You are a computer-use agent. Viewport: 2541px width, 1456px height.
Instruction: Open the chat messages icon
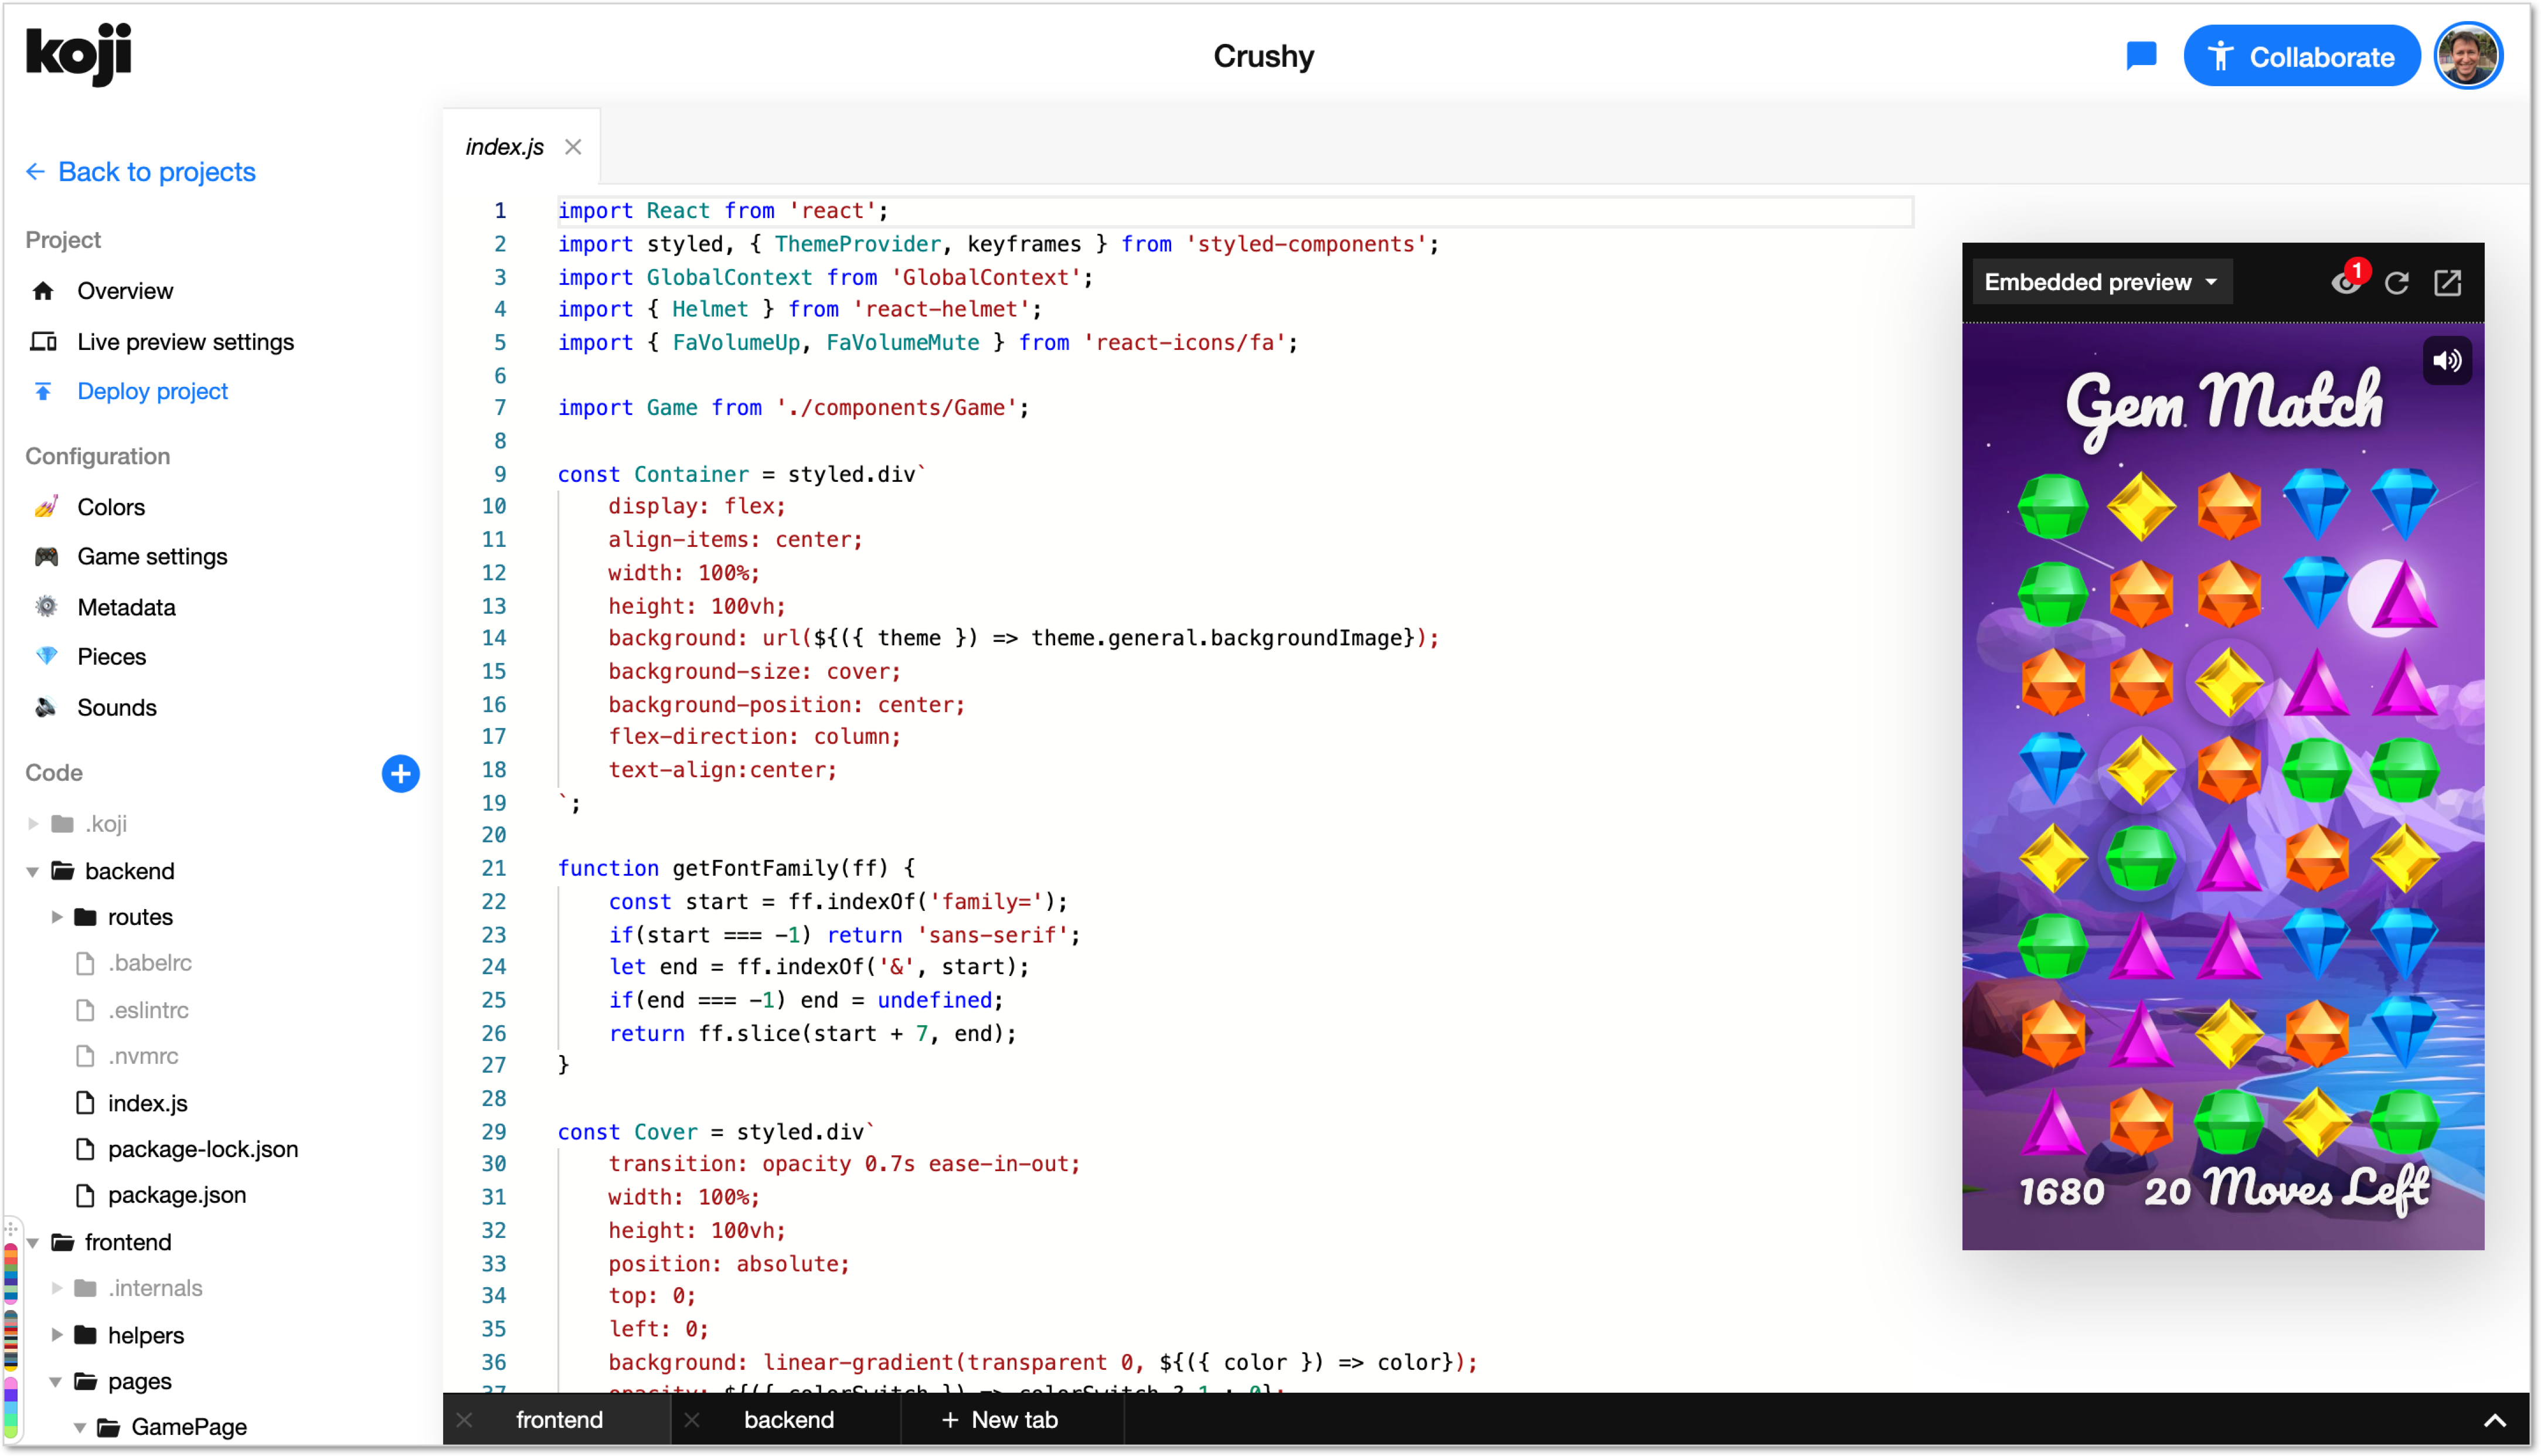[2140, 56]
